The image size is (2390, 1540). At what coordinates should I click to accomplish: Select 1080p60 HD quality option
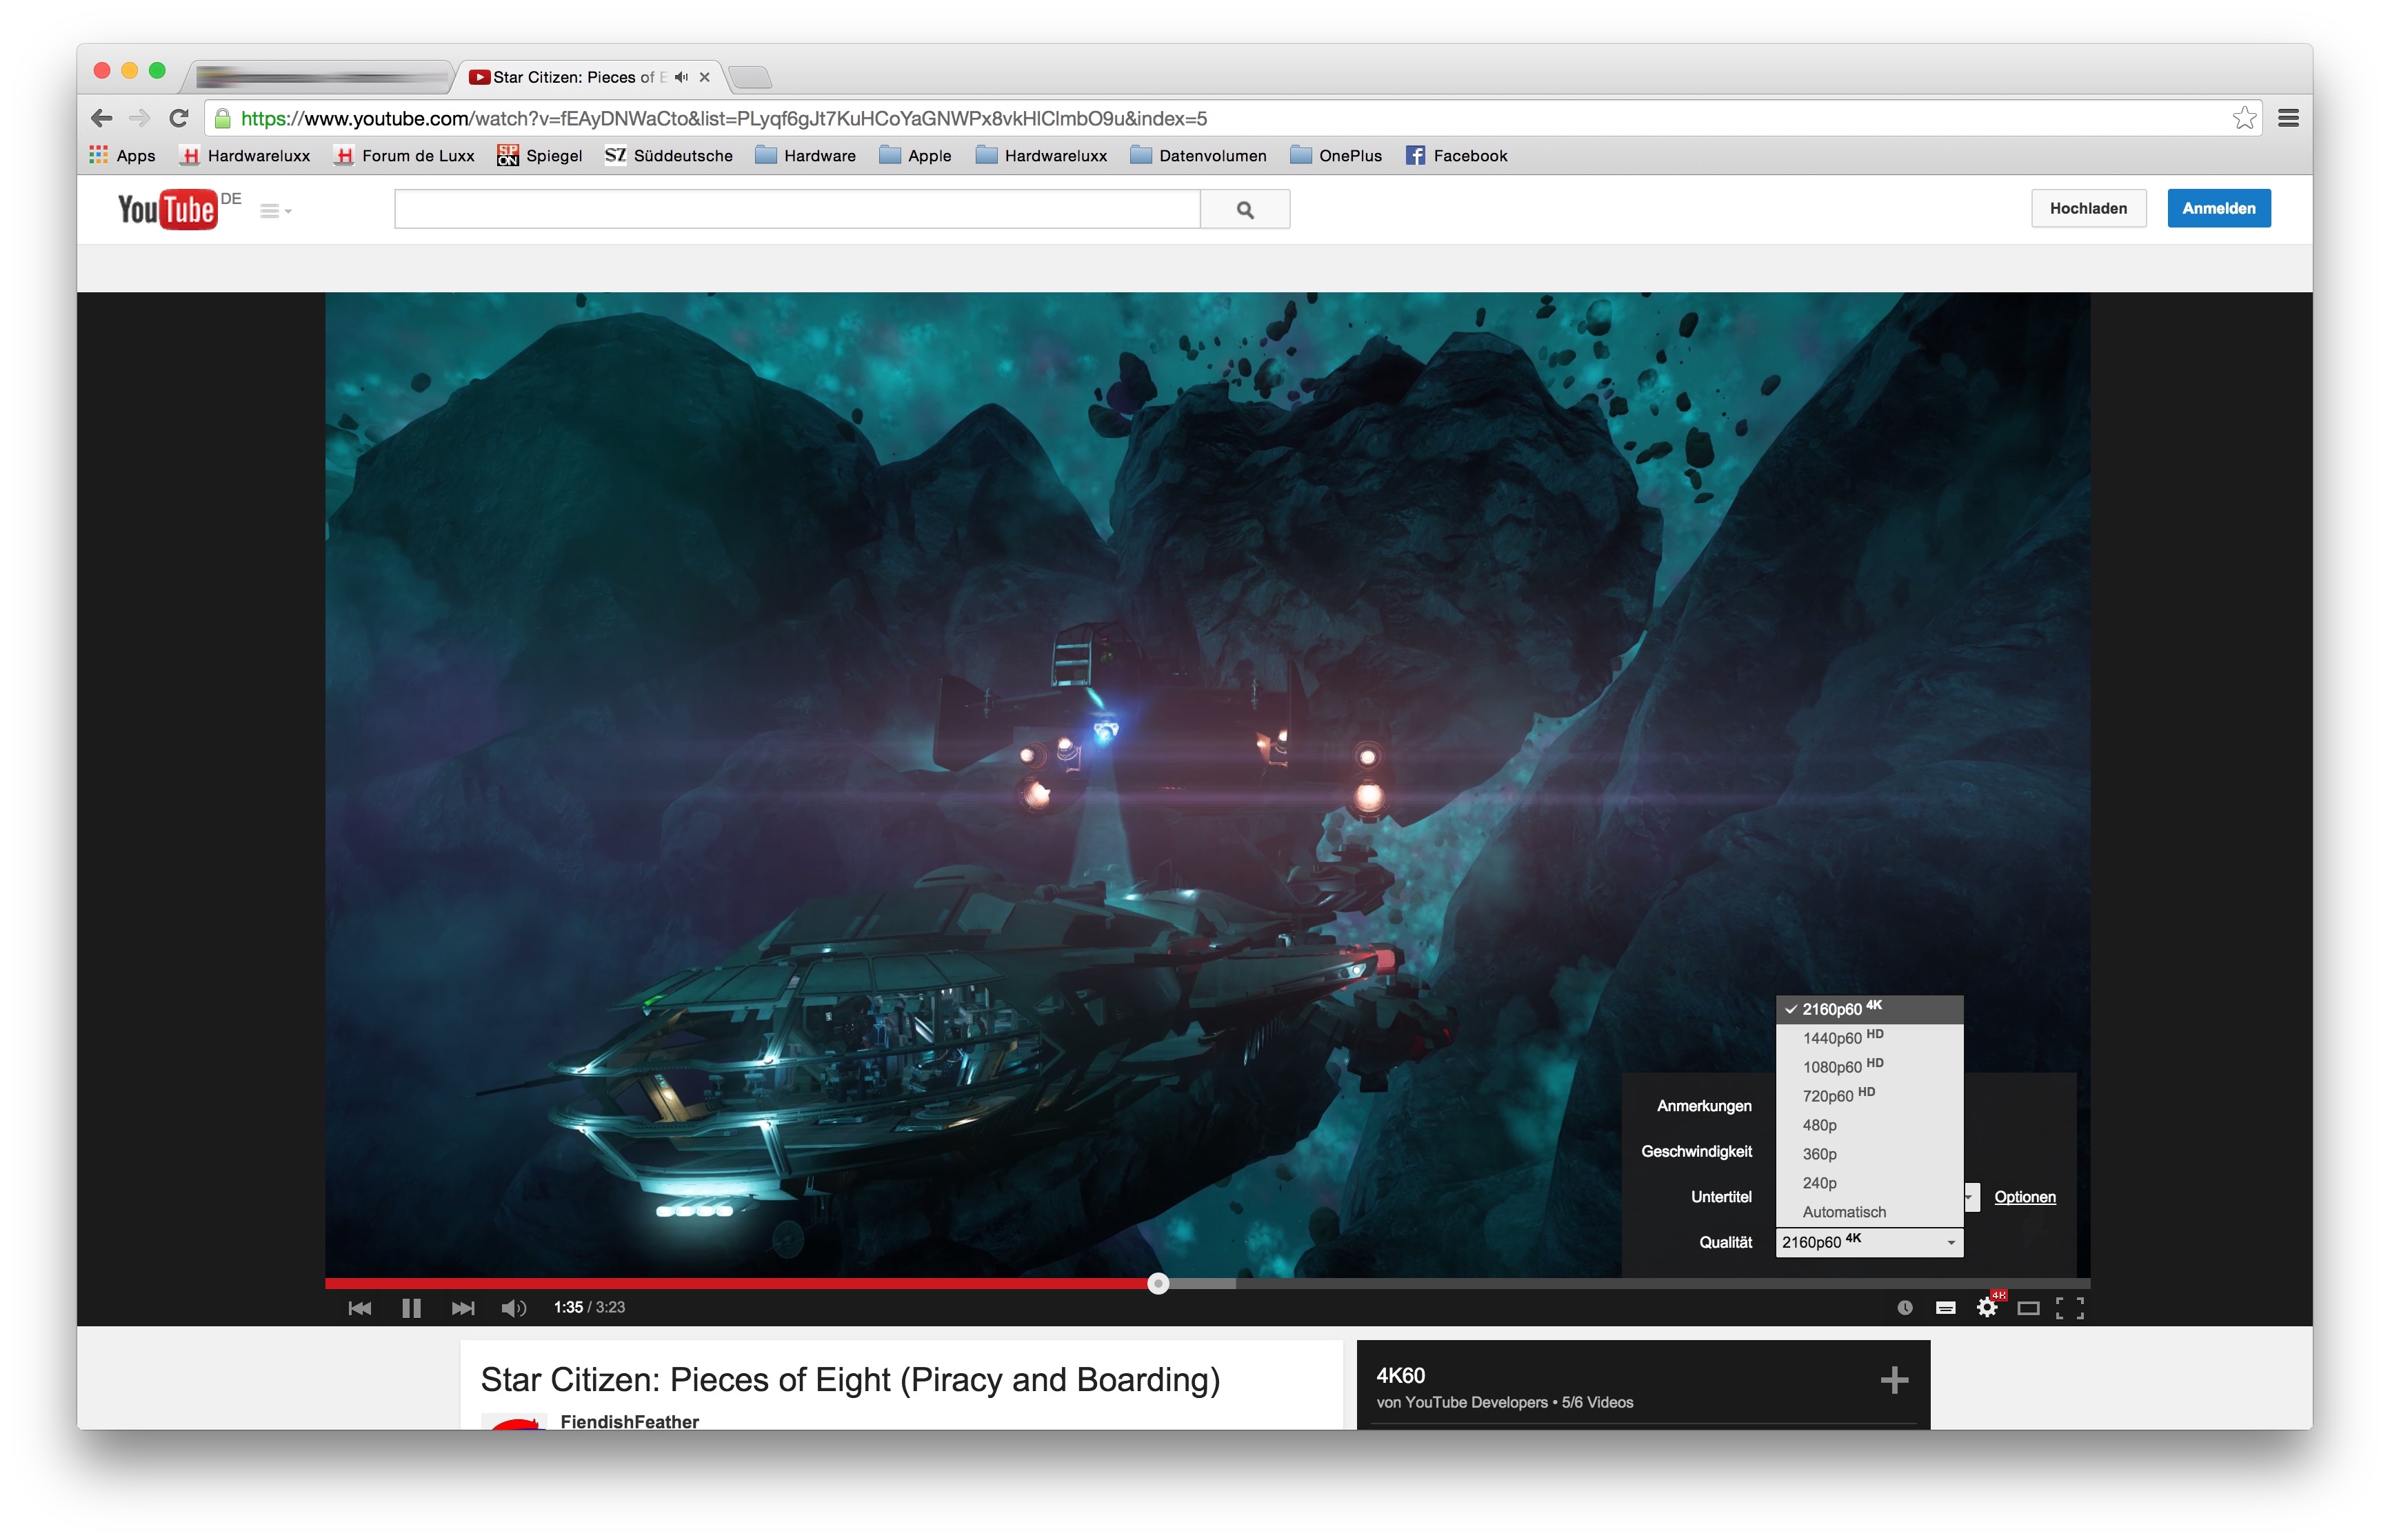[x=1869, y=1067]
